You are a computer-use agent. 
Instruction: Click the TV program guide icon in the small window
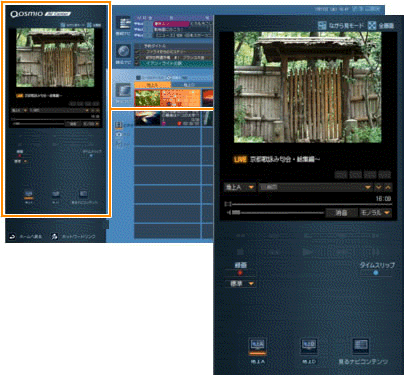[x=123, y=23]
